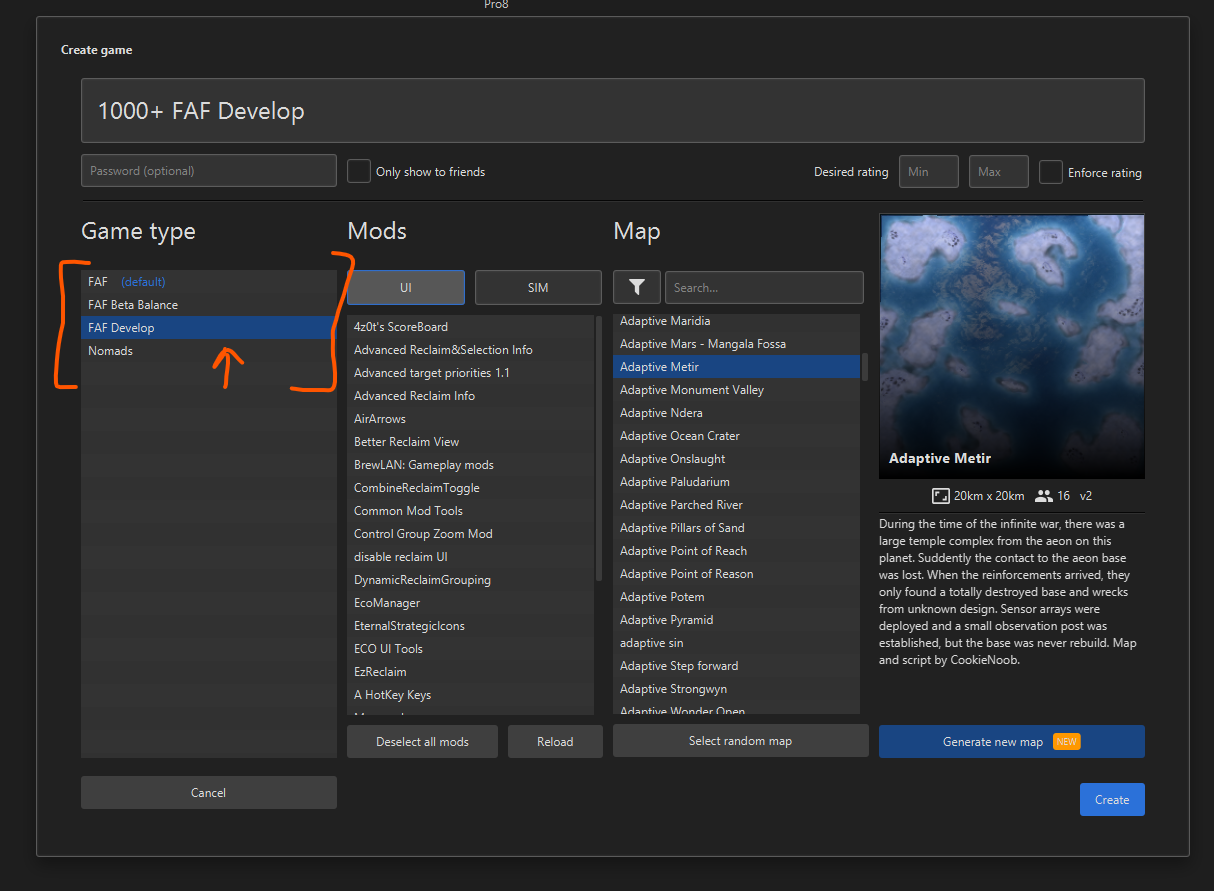1214x891 pixels.
Task: Choose the adaptive sin map
Action: (x=737, y=643)
